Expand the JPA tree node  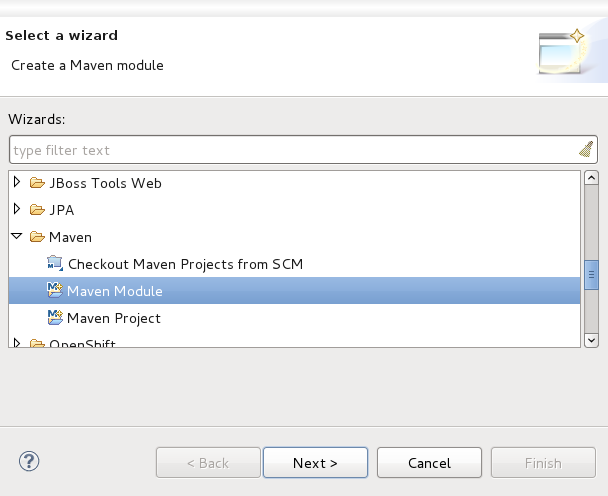tap(17, 210)
